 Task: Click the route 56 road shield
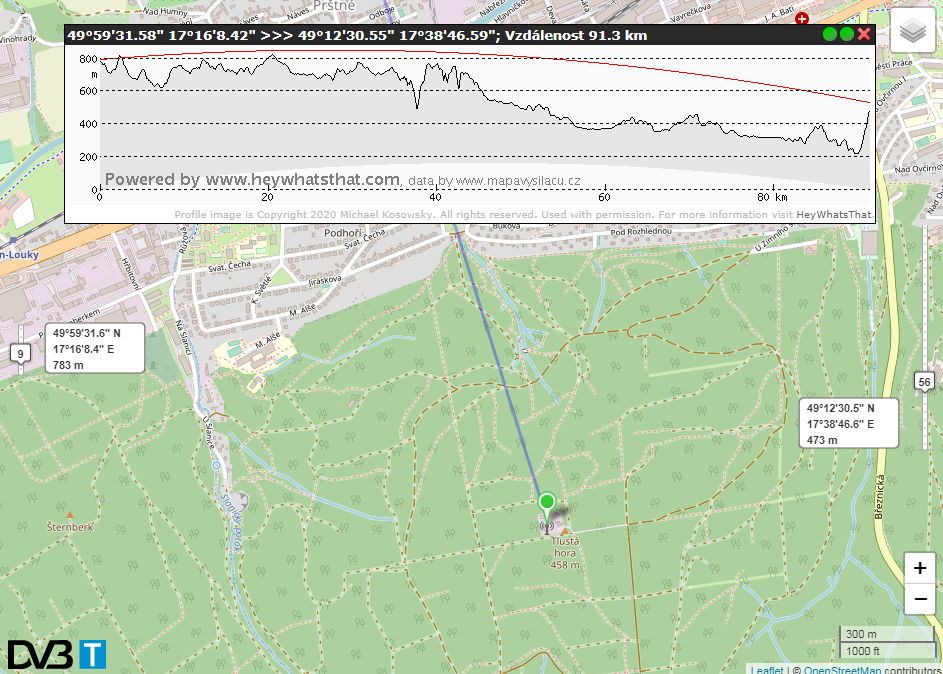click(926, 381)
